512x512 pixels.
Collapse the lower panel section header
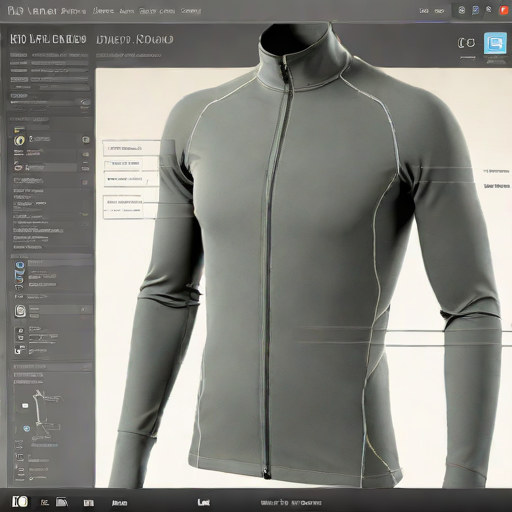click(x=52, y=367)
